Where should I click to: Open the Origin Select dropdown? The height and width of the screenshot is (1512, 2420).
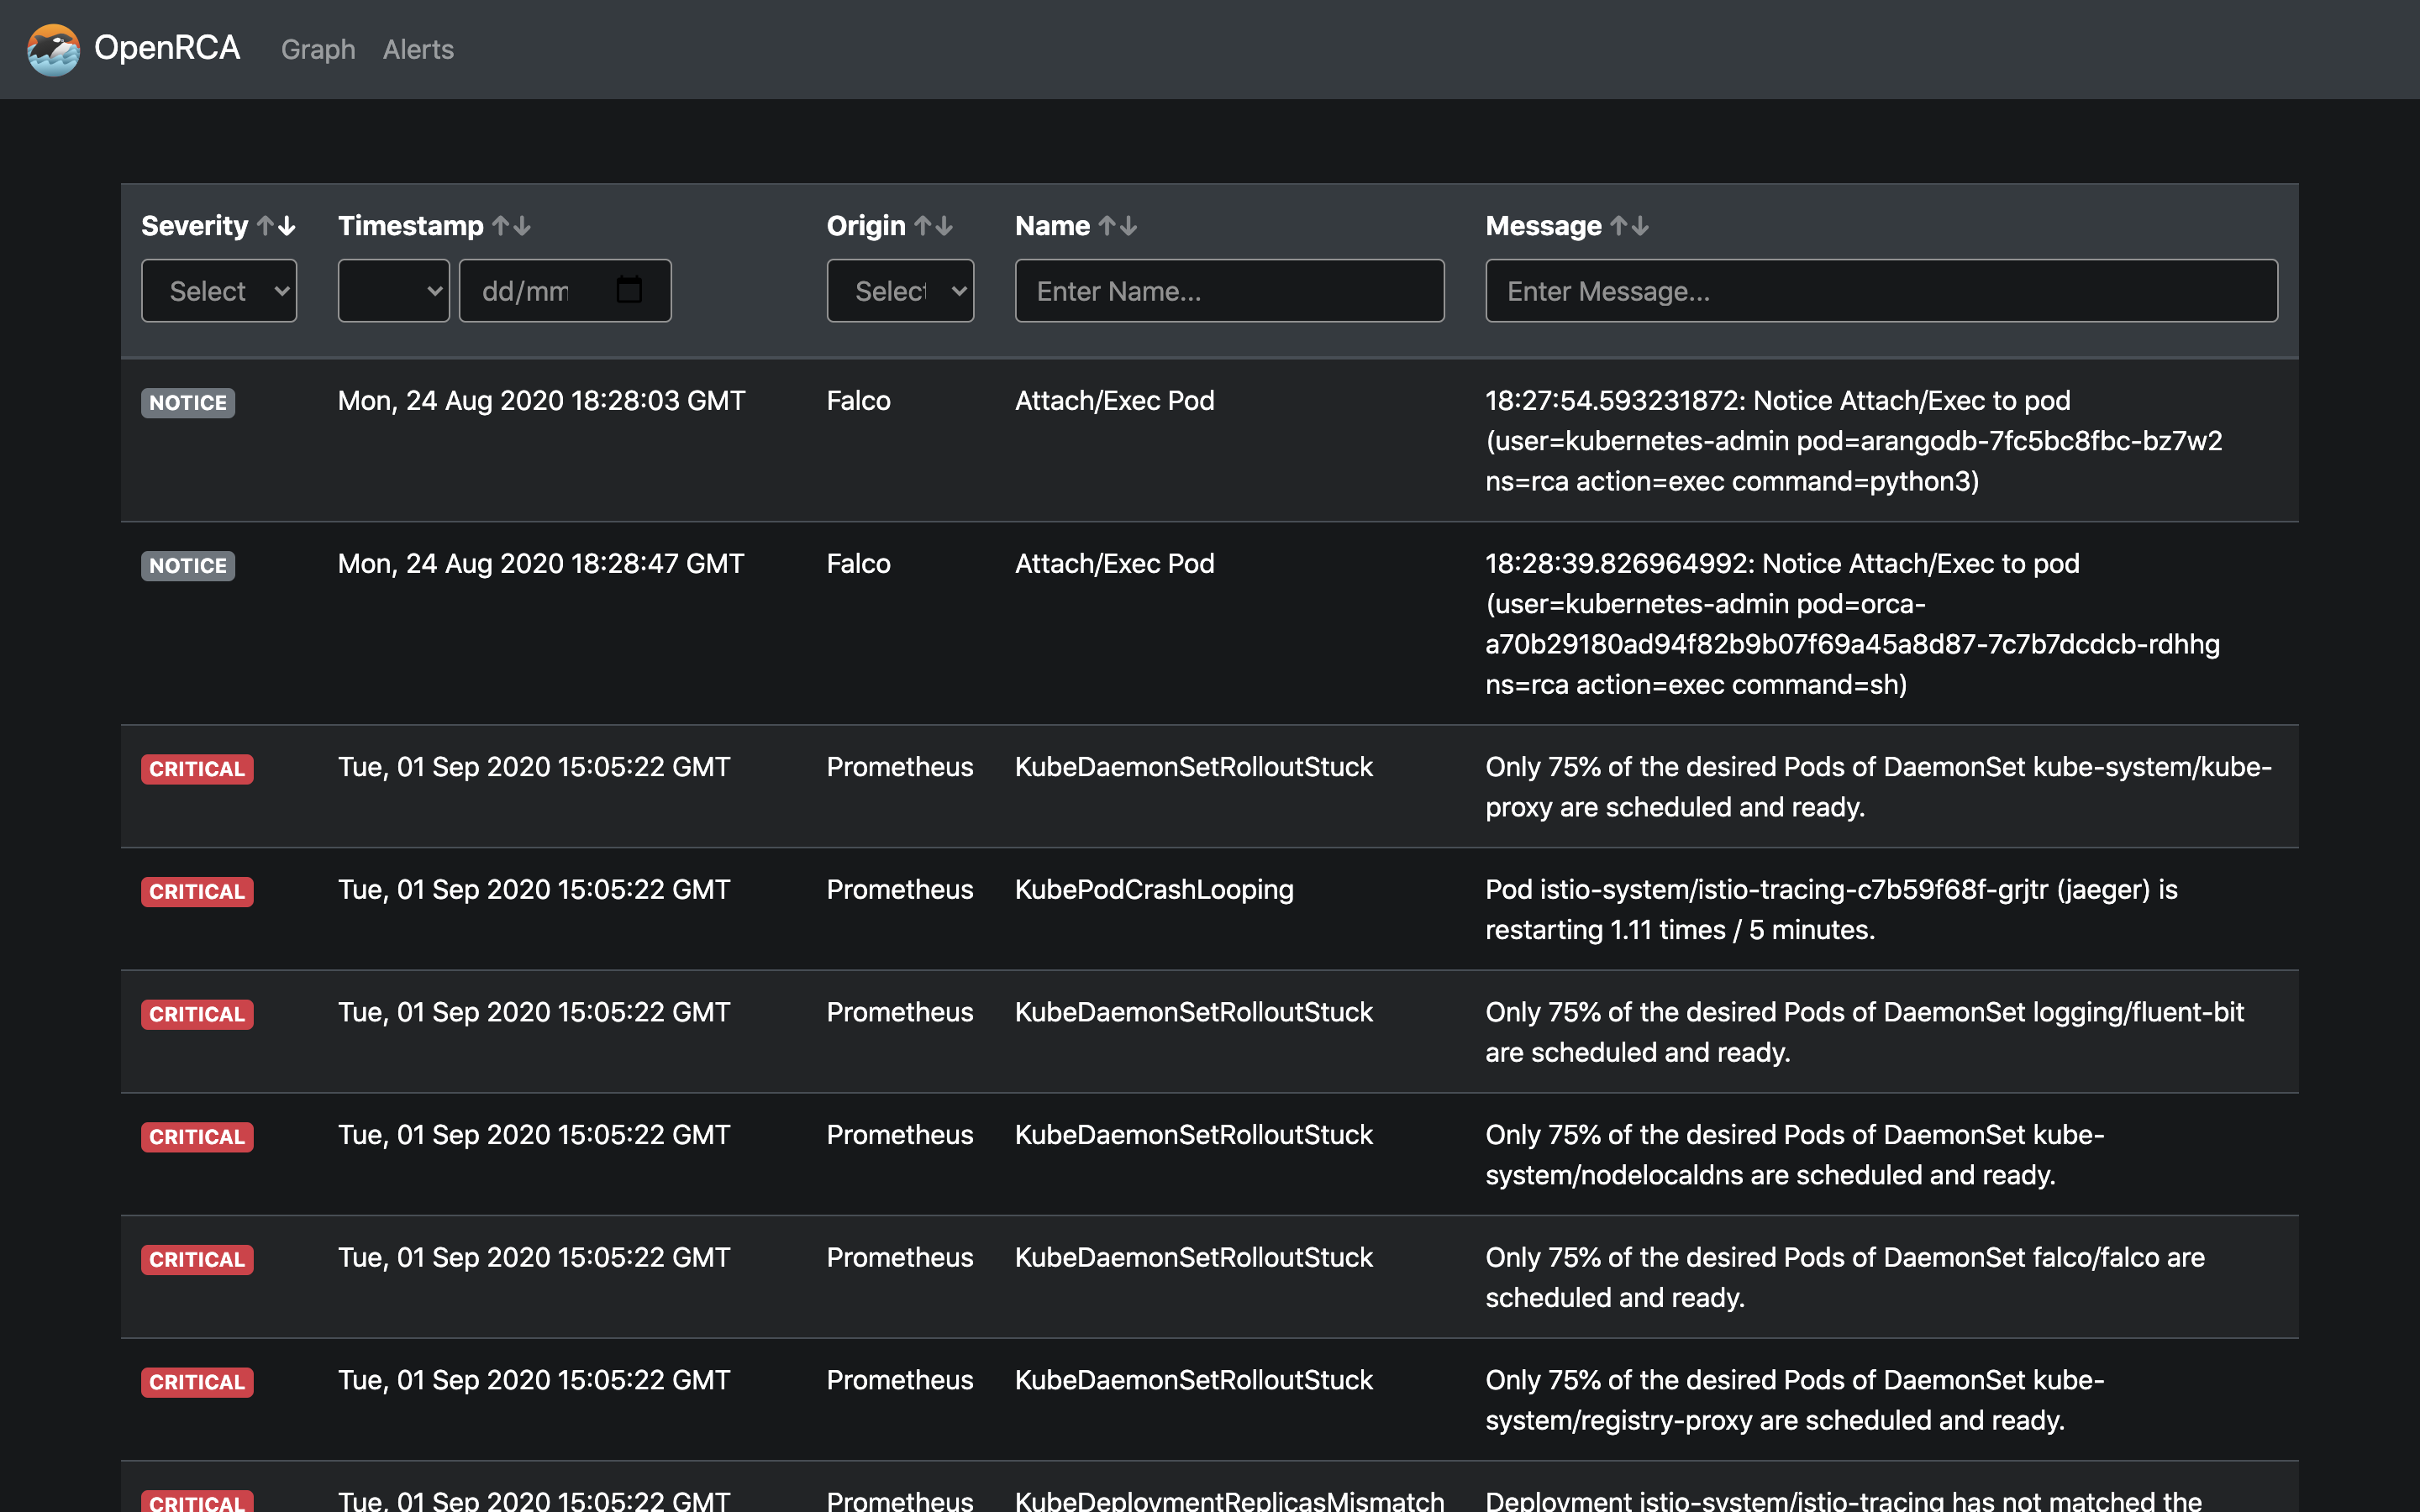click(x=899, y=290)
